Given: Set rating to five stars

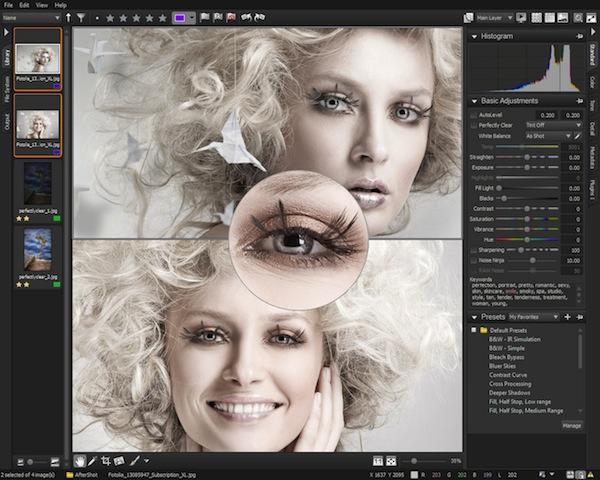Looking at the screenshot, I should coord(163,18).
